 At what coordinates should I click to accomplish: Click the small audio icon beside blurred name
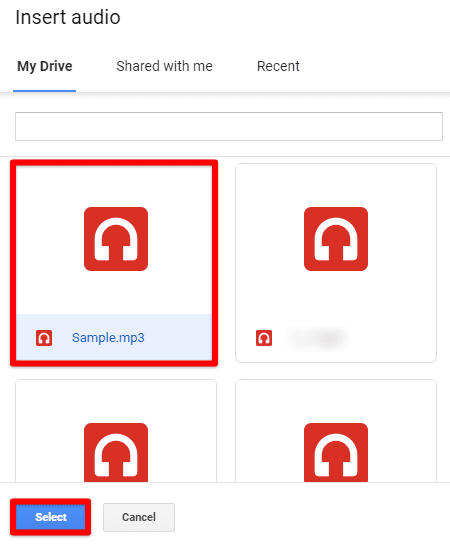coord(264,338)
